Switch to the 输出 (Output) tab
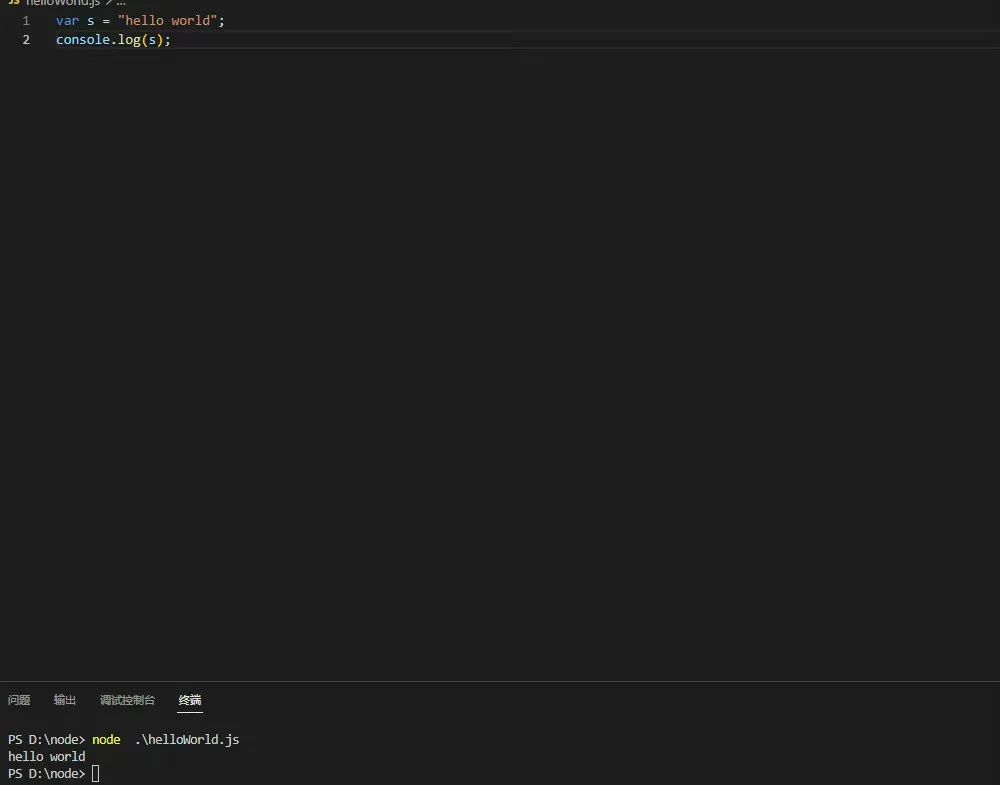Image resolution: width=1000 pixels, height=785 pixels. 64,700
